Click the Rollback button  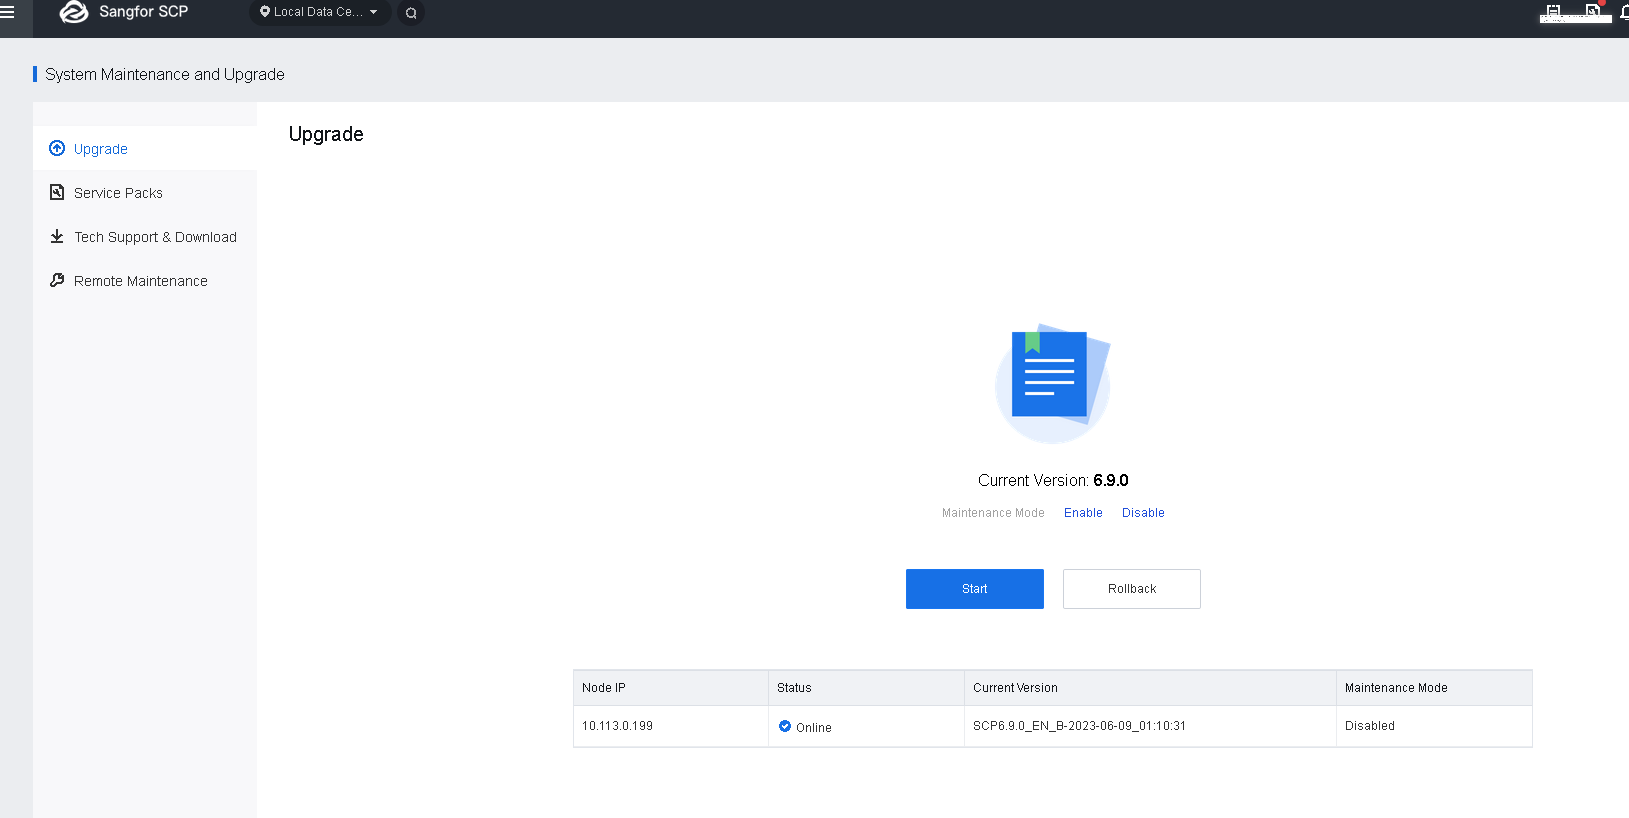[x=1131, y=589]
